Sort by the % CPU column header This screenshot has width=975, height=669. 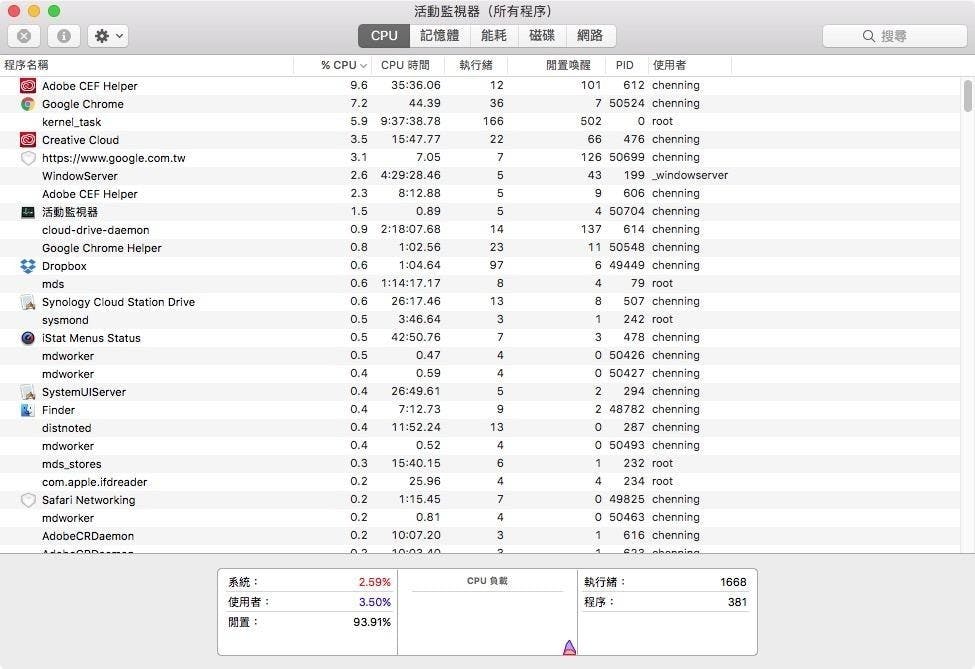click(x=333, y=65)
